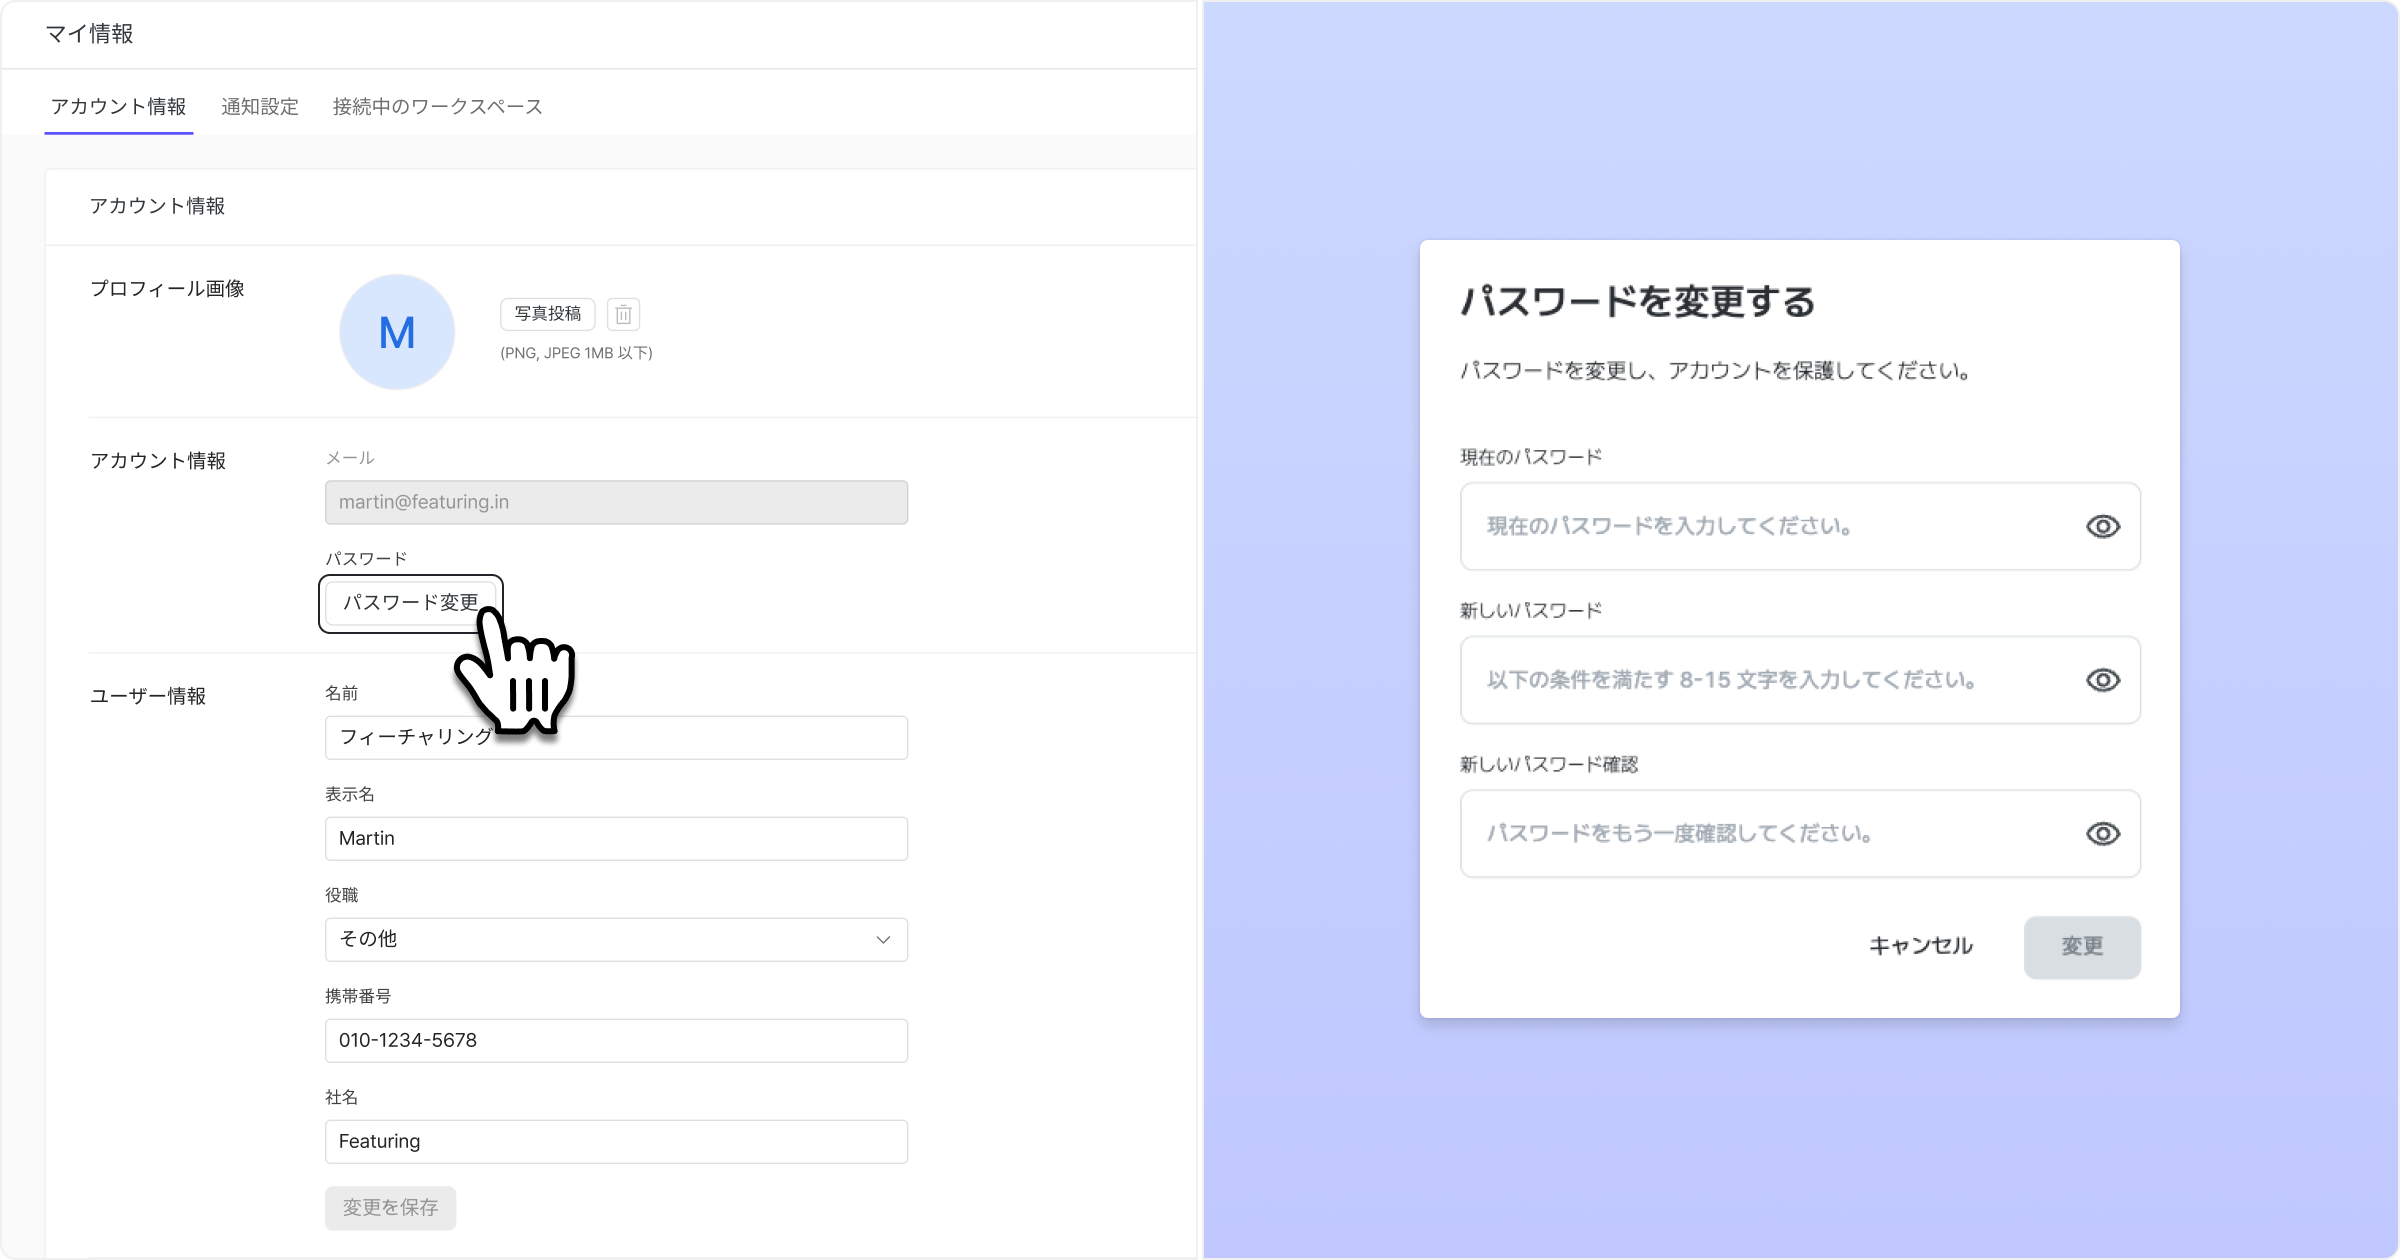Image resolution: width=2400 pixels, height=1260 pixels.
Task: Click the chevron arrow in 役職 field
Action: pos(883,940)
